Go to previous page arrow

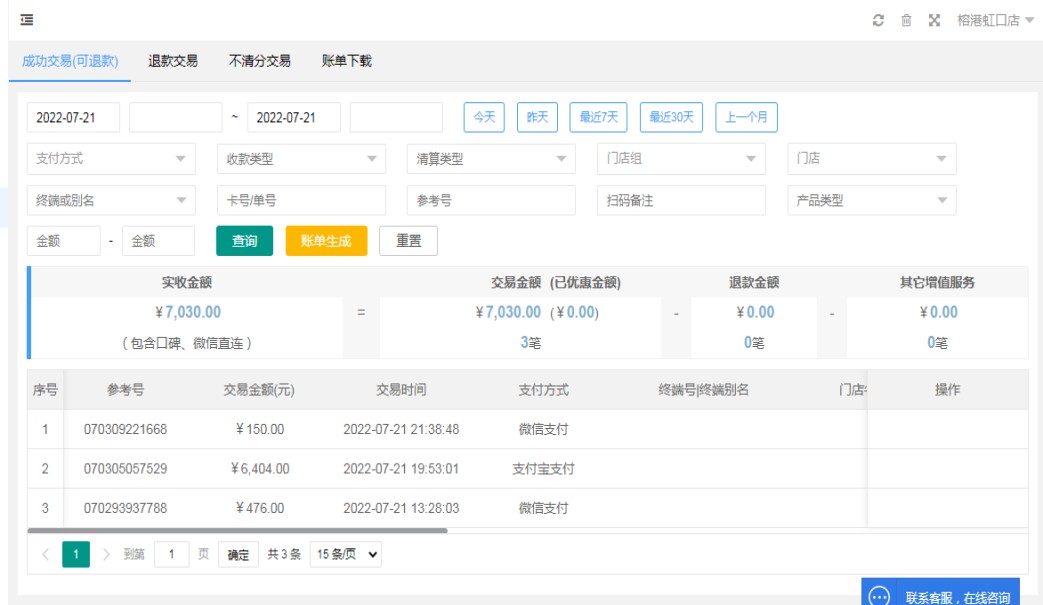[45, 555]
